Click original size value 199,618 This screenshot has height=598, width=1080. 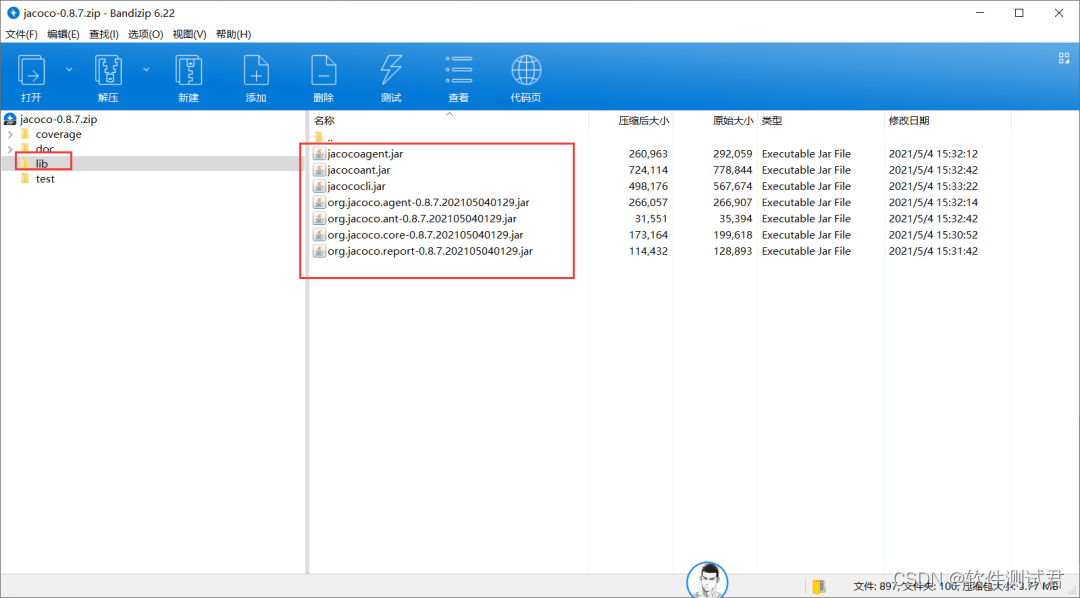coord(732,235)
